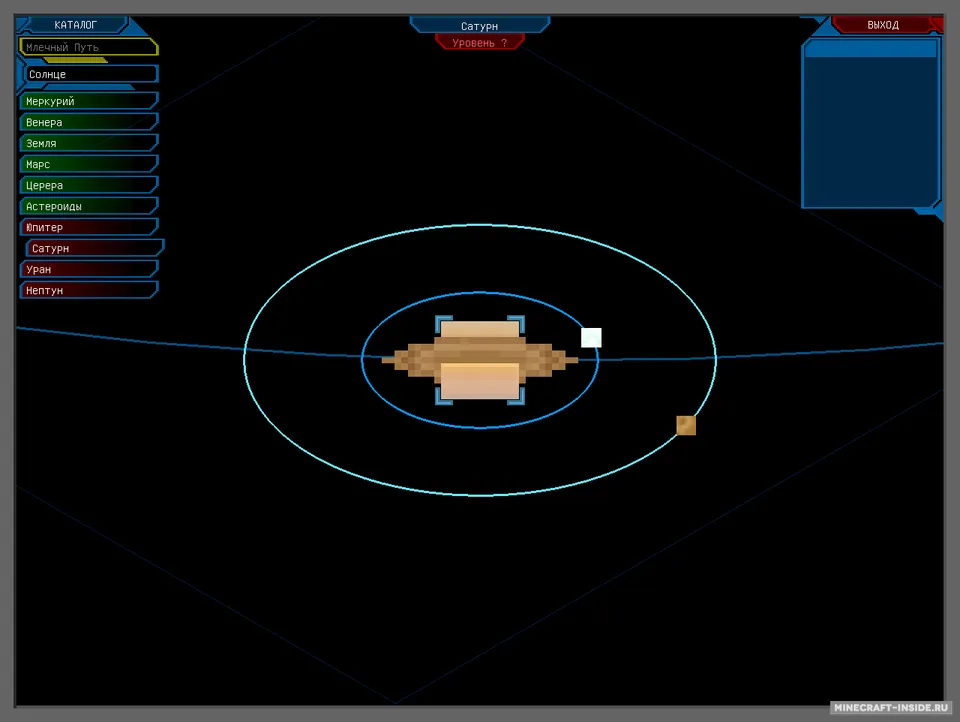The image size is (960, 722).
Task: Choose Юпитер from the planet list
Action: (89, 227)
